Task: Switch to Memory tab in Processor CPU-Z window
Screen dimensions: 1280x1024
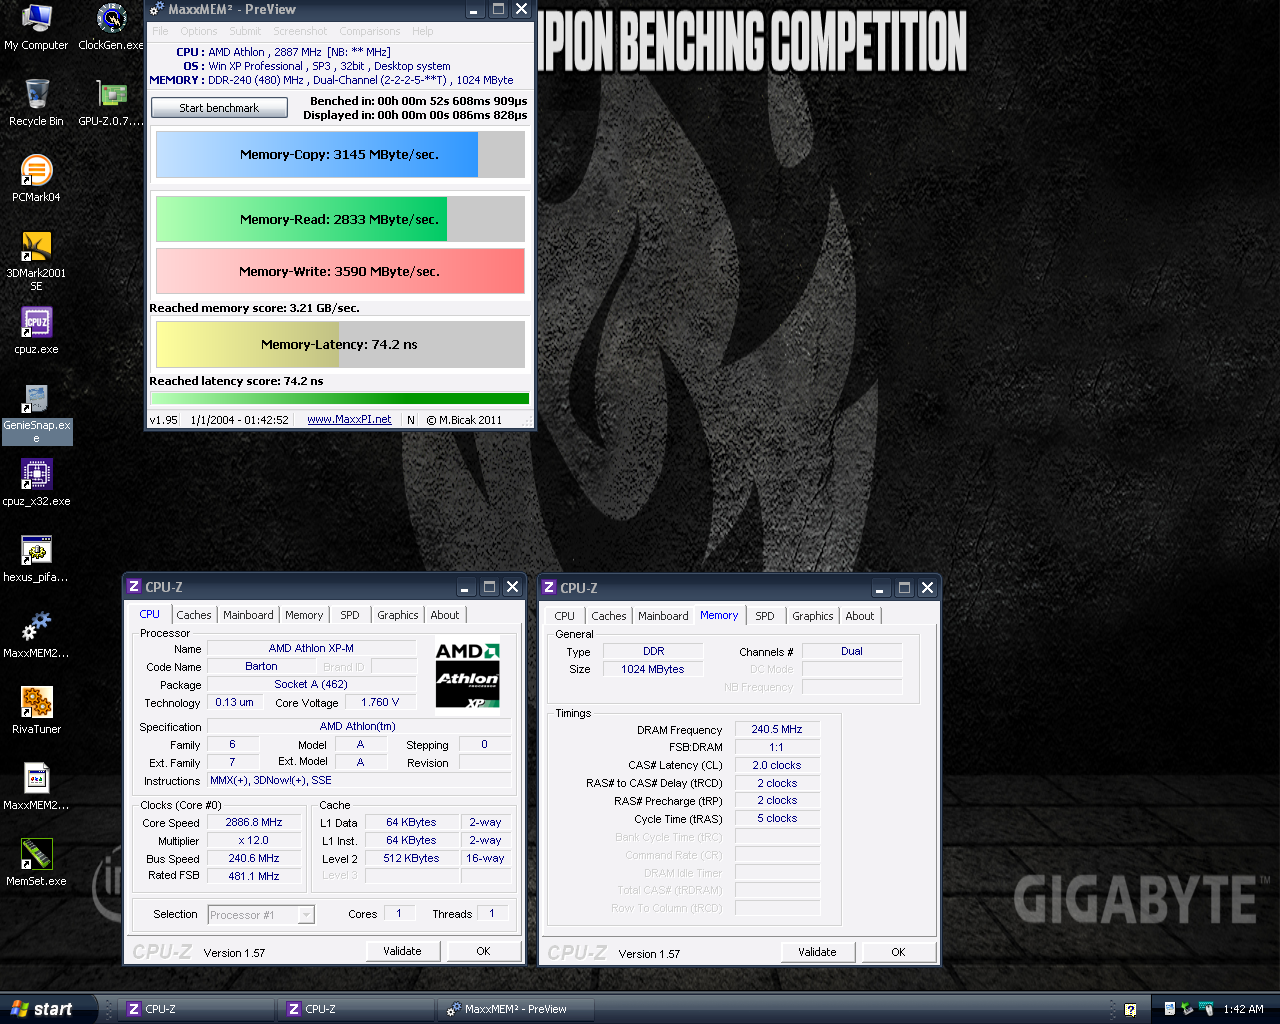Action: click(x=304, y=615)
